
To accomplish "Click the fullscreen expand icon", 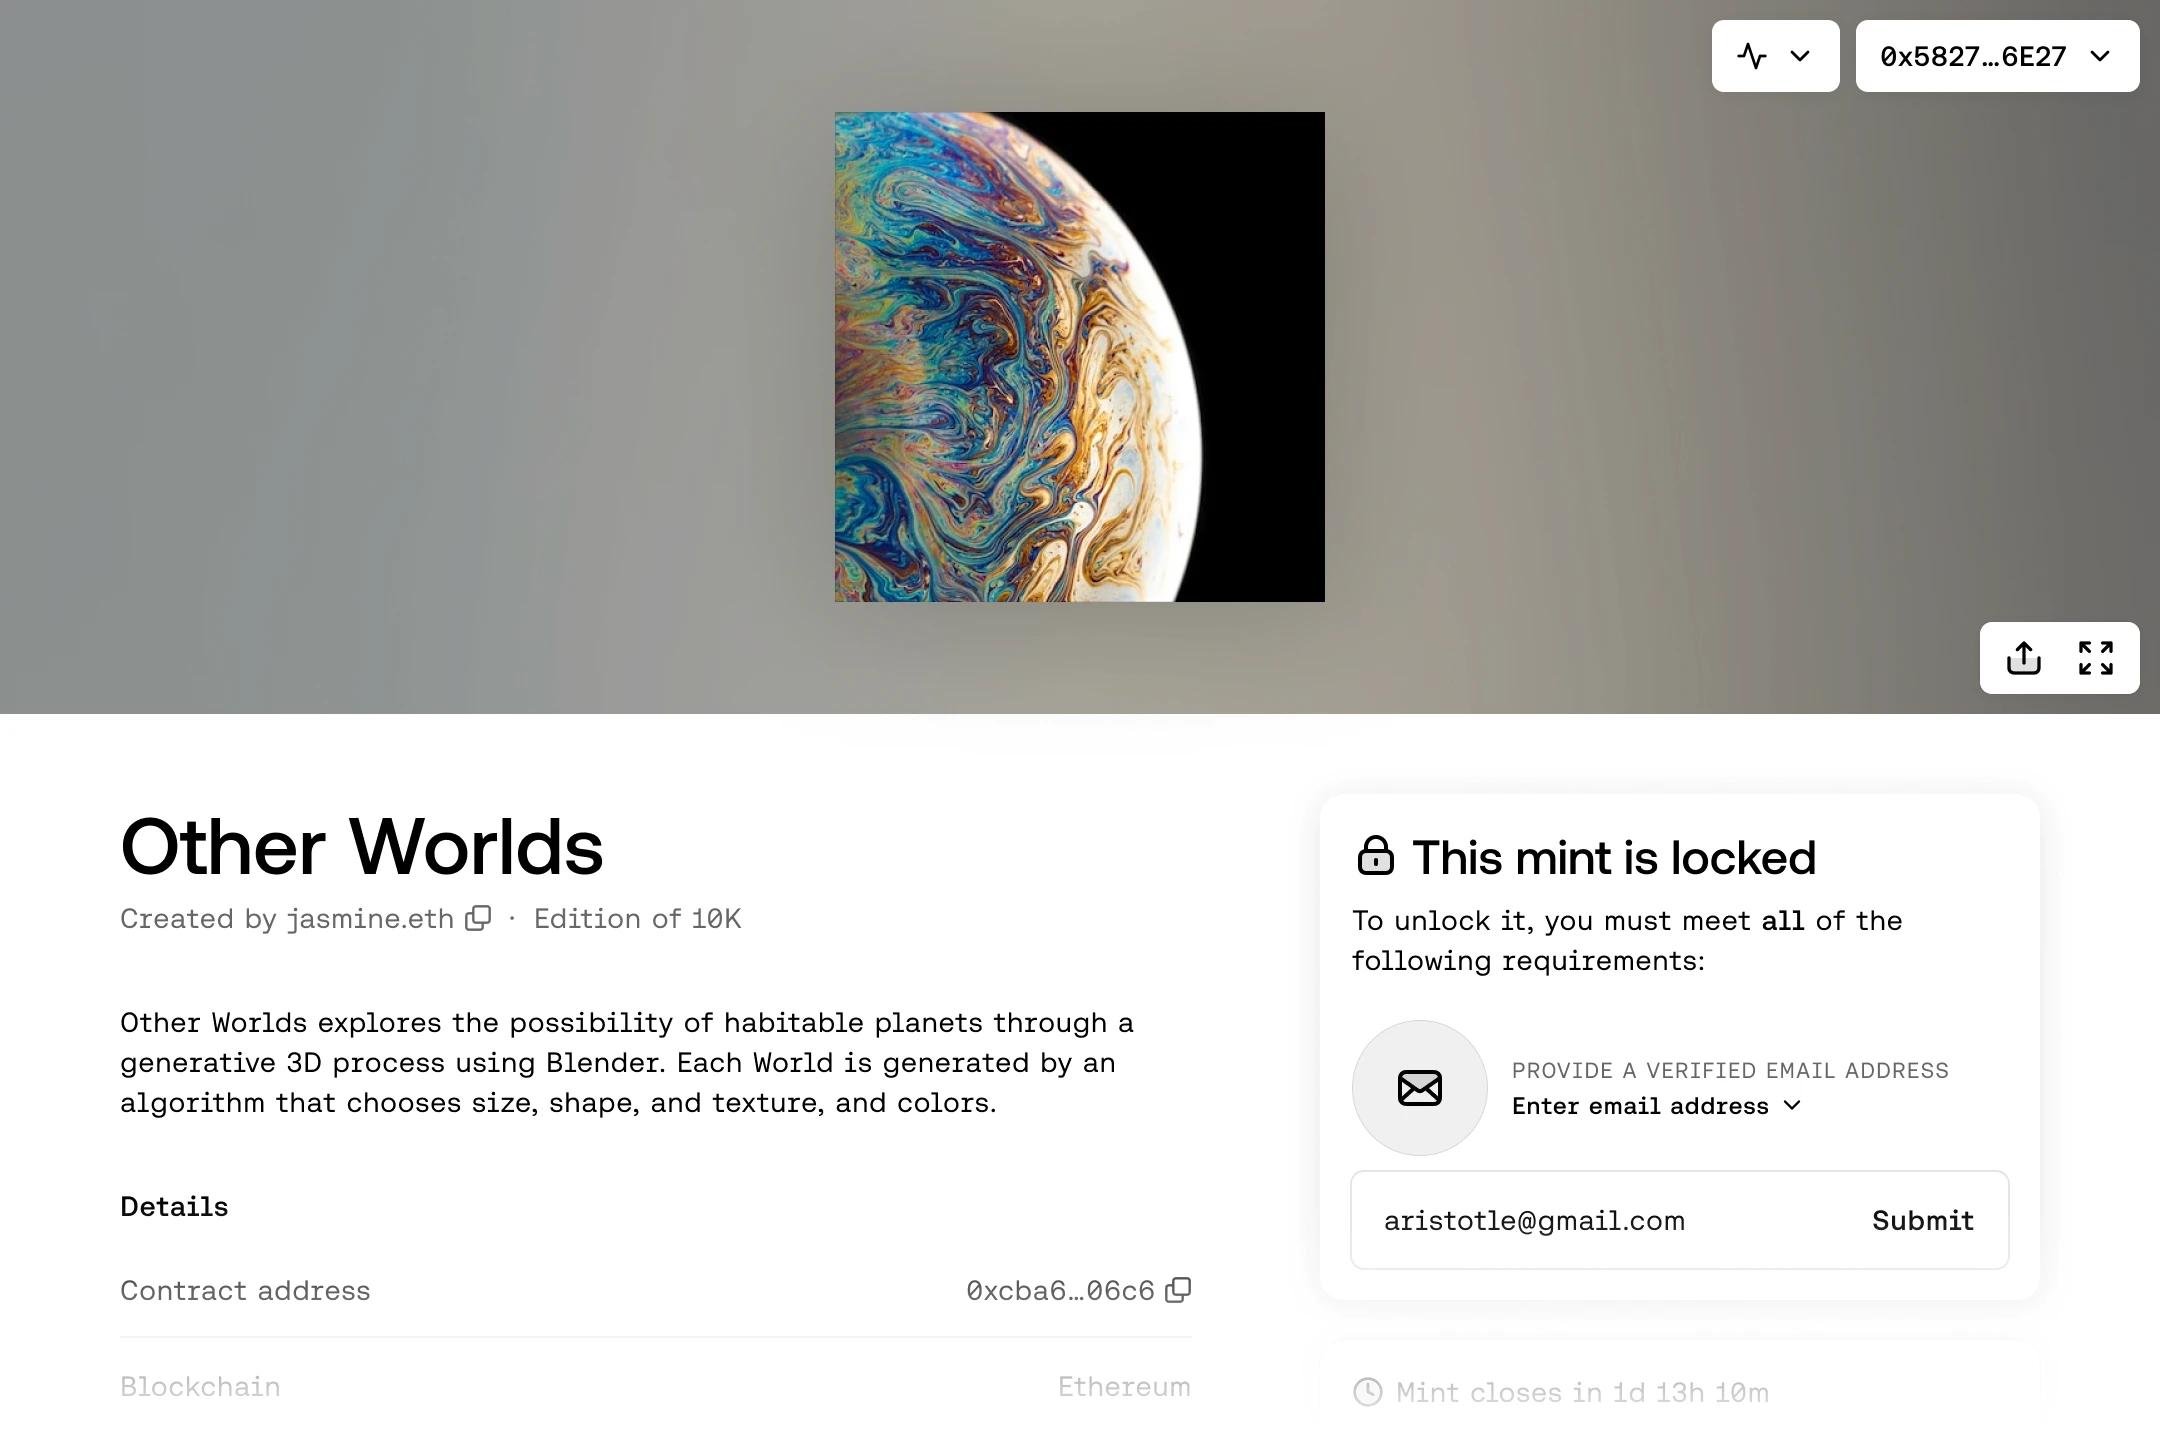I will coord(2095,658).
